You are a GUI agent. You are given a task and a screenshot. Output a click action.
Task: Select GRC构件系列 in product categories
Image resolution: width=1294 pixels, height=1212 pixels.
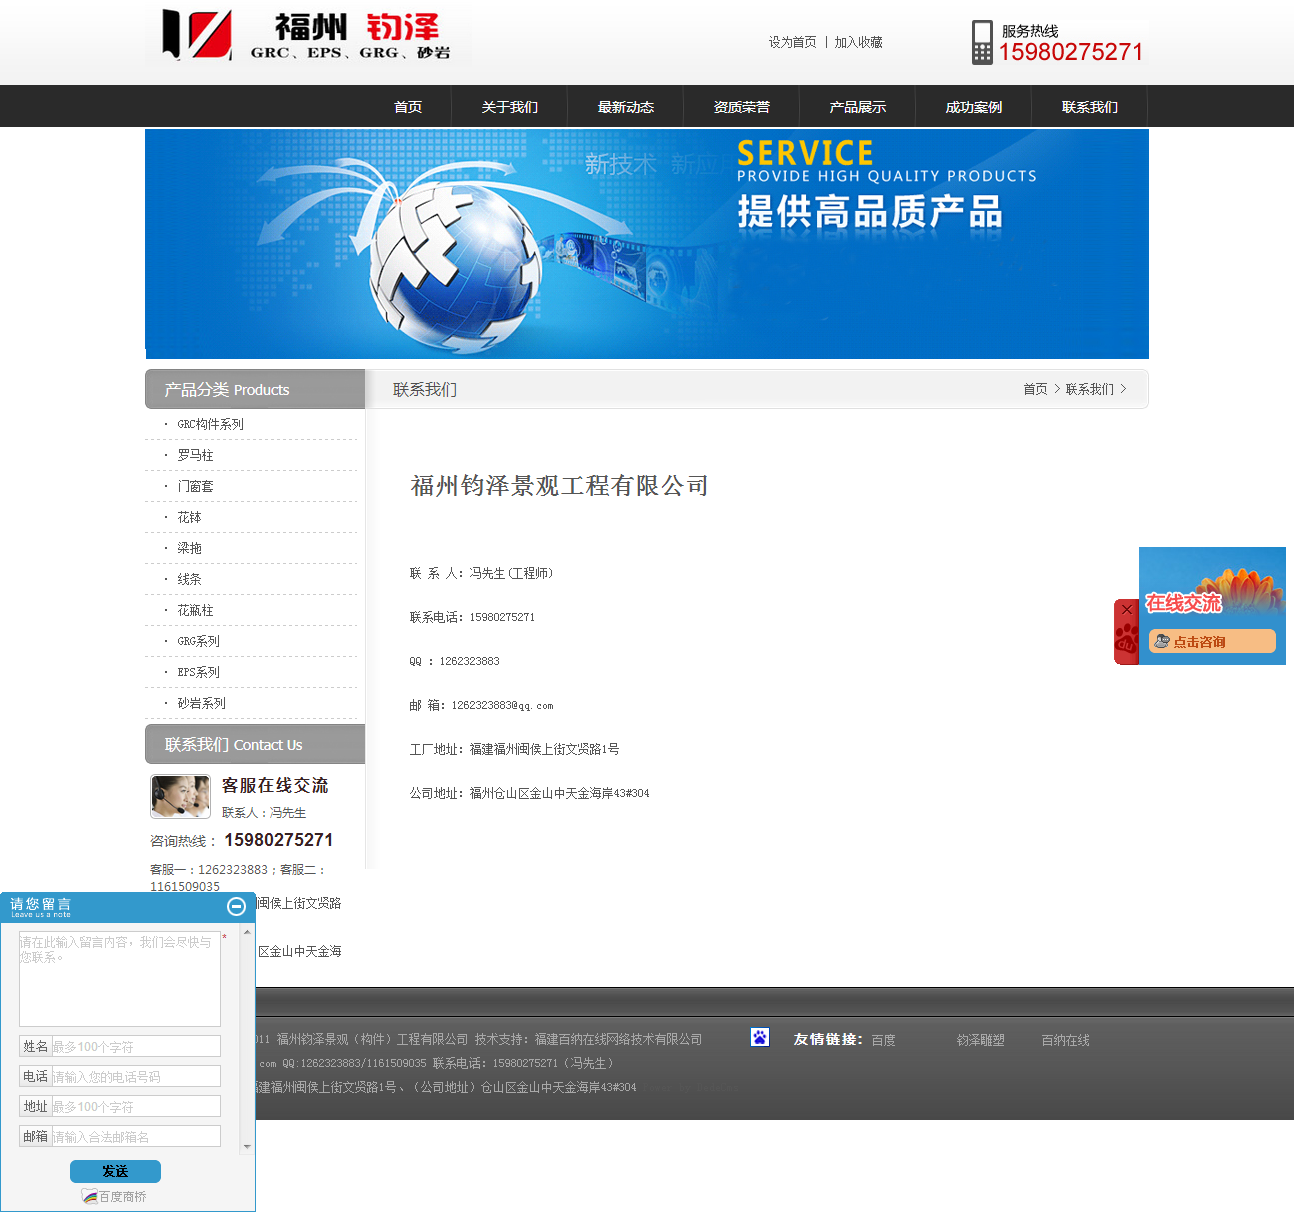tap(210, 424)
